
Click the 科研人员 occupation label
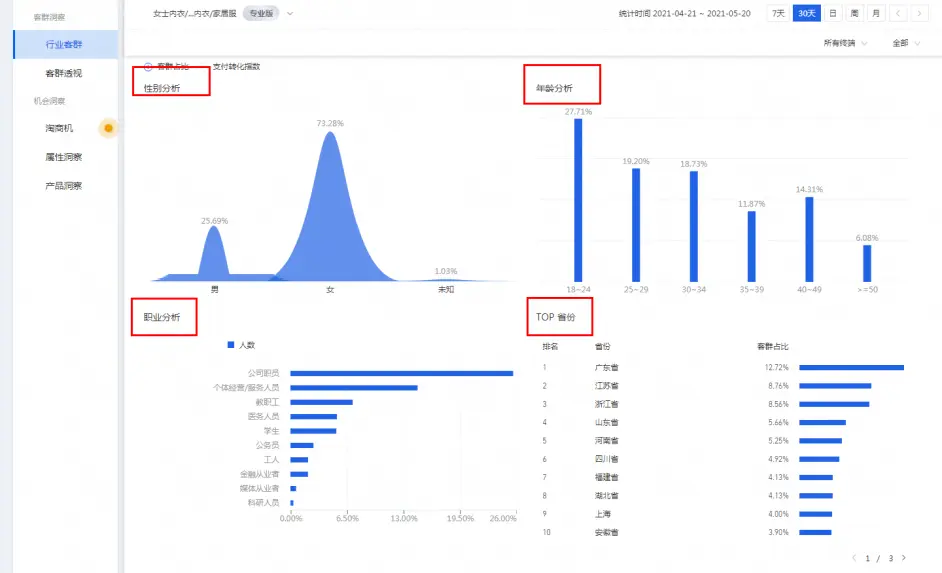tap(264, 503)
